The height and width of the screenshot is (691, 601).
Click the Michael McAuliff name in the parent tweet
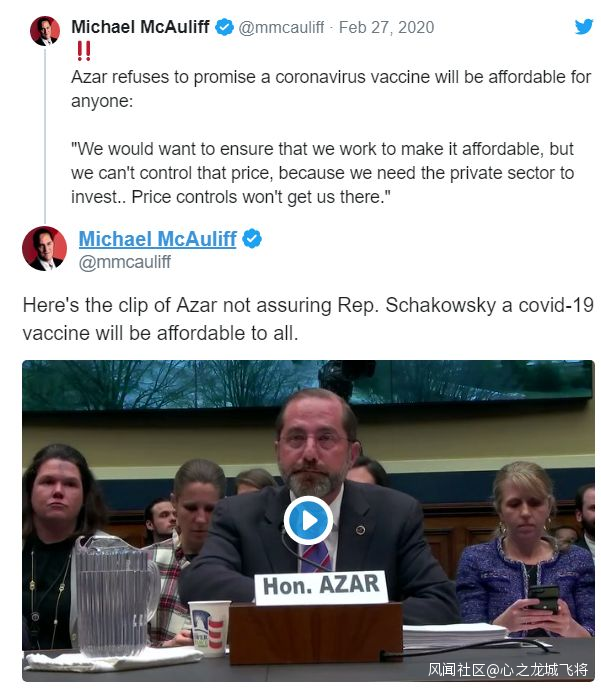pyautogui.click(x=140, y=27)
